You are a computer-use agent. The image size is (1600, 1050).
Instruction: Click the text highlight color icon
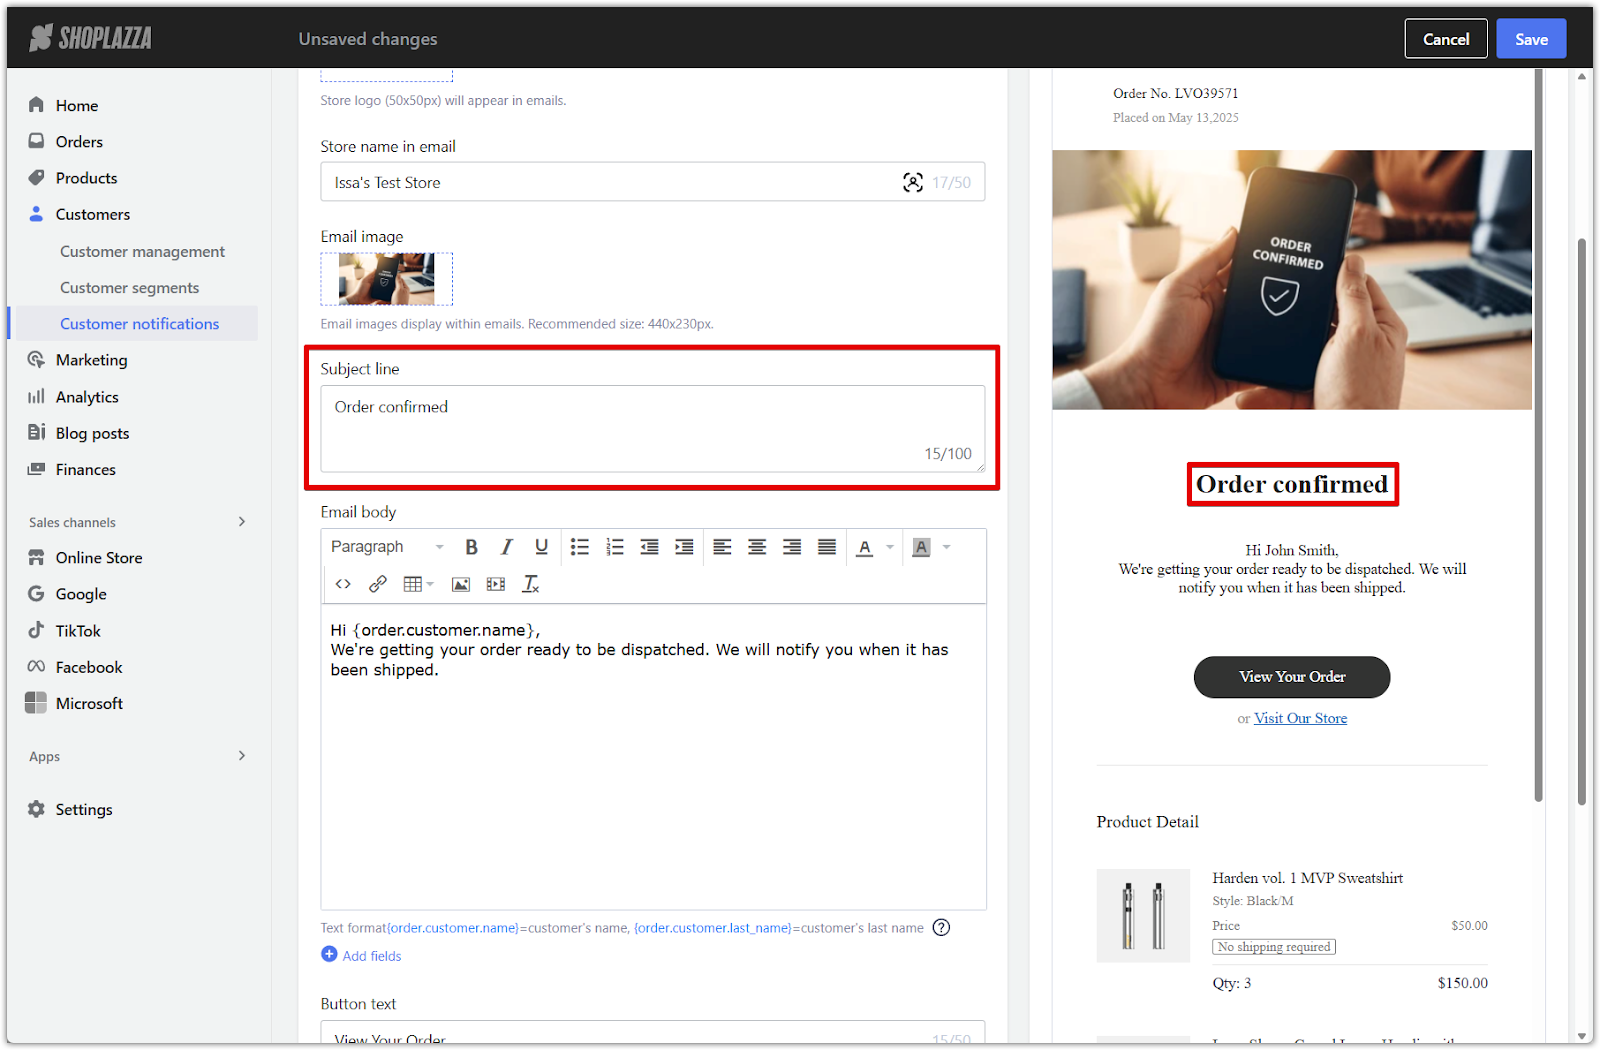922,547
